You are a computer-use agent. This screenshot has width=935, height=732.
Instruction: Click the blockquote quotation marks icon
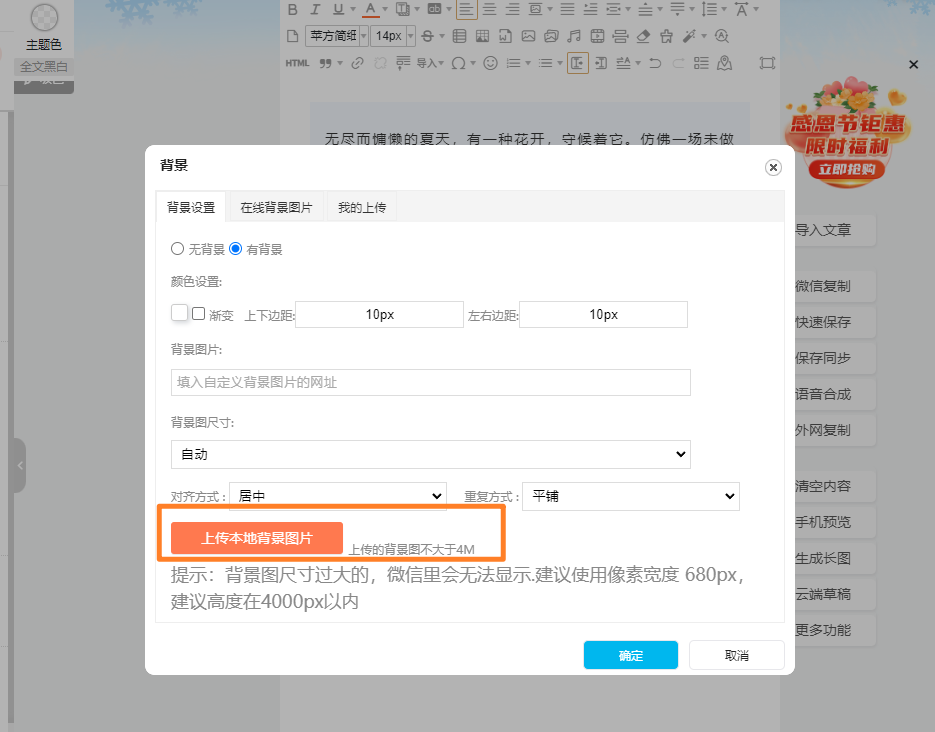click(x=325, y=63)
